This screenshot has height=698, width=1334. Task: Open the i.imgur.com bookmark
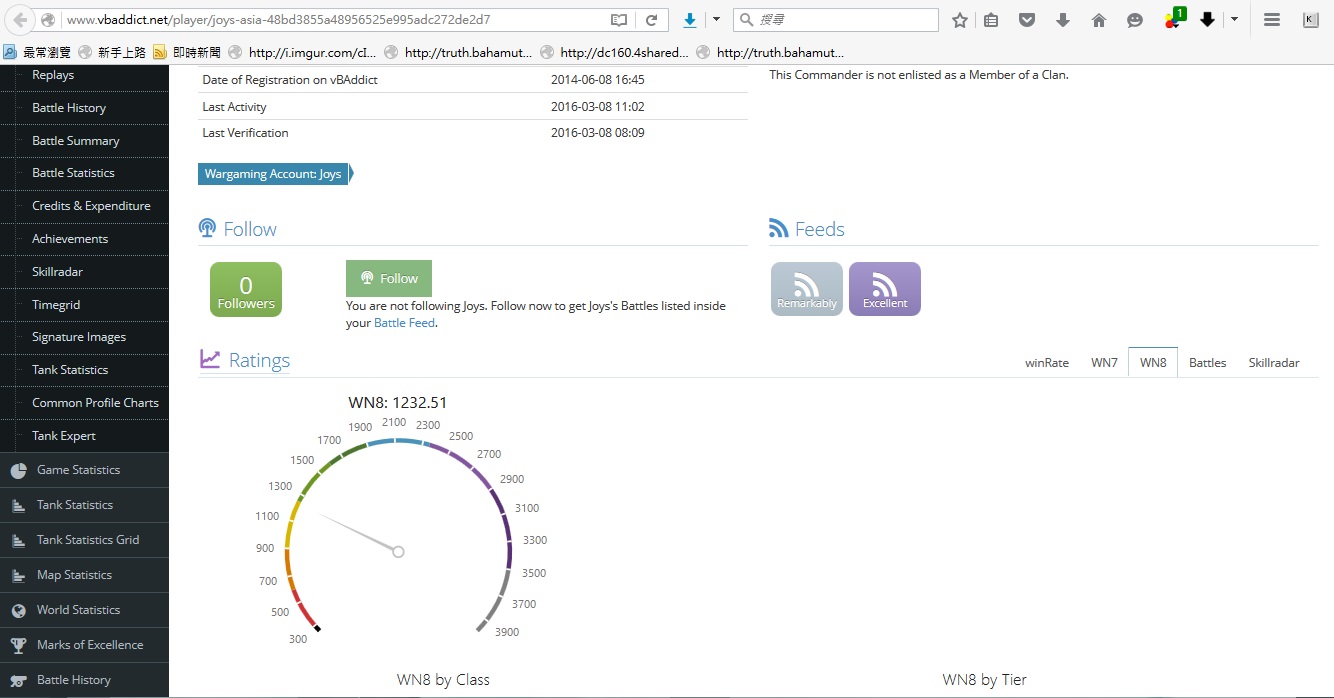pos(304,53)
